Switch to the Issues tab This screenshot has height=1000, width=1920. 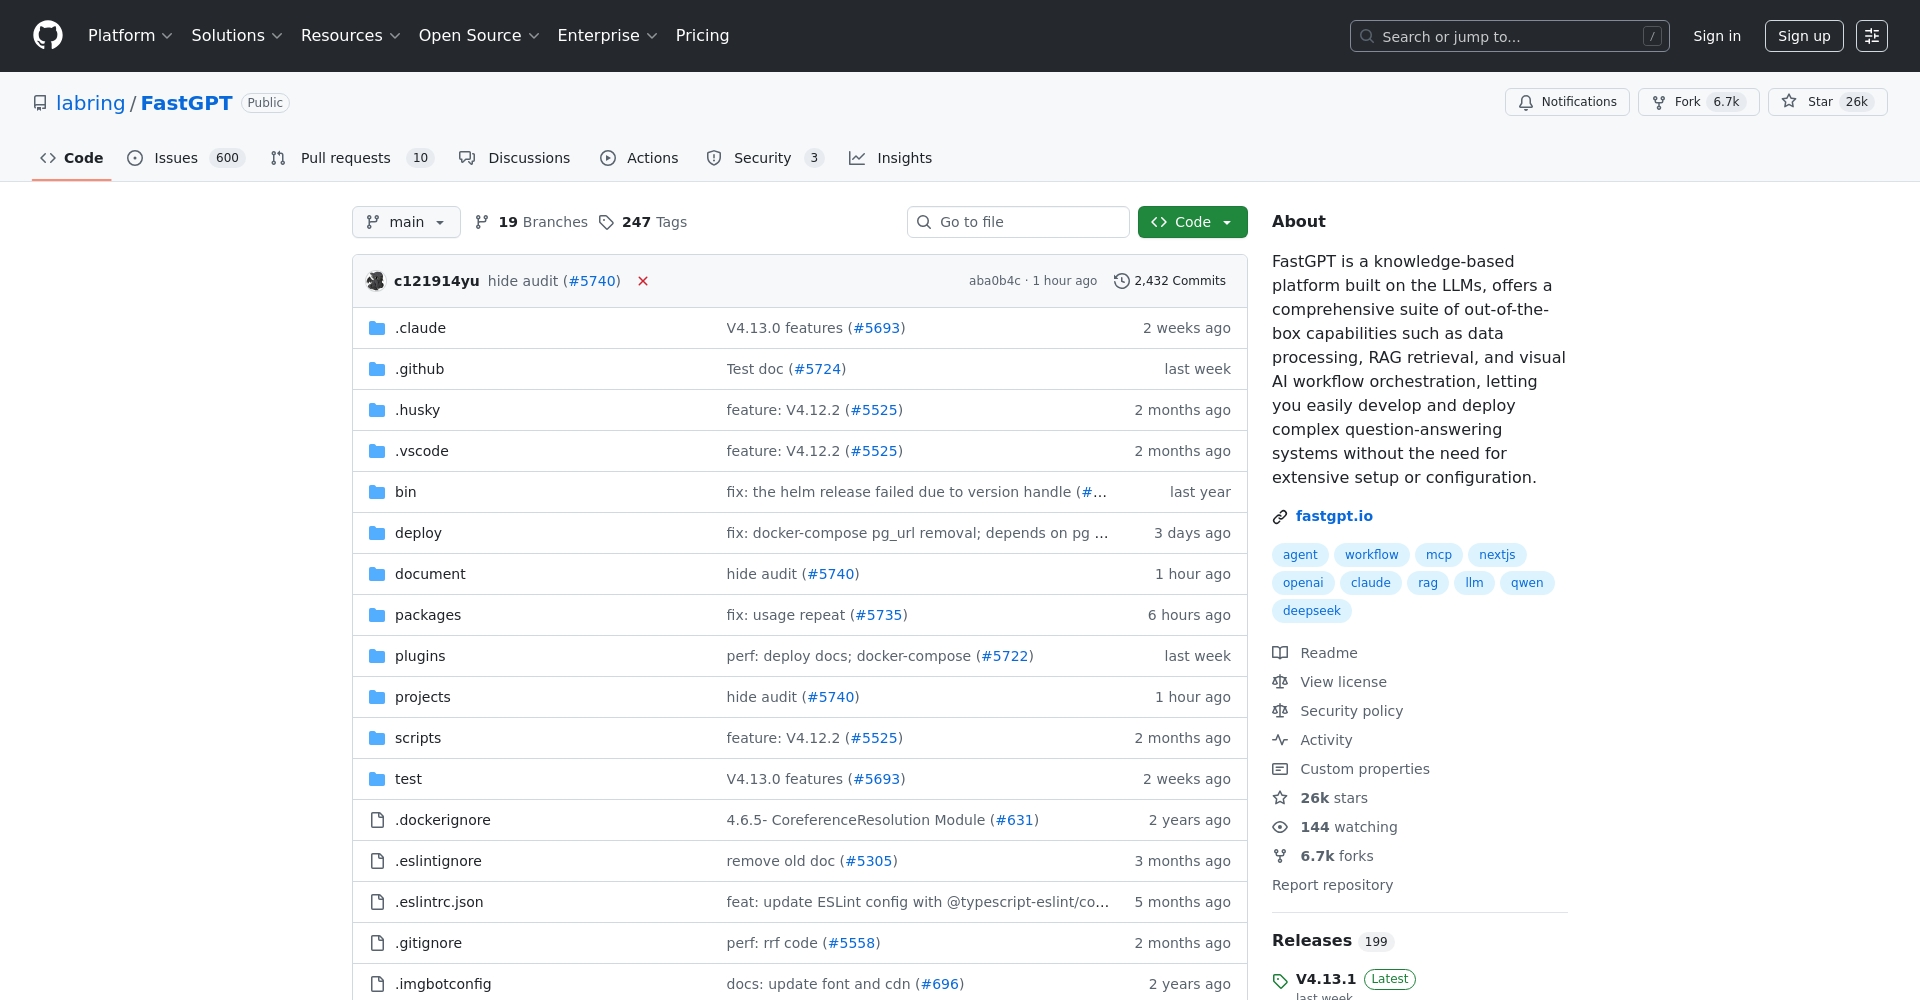(176, 158)
